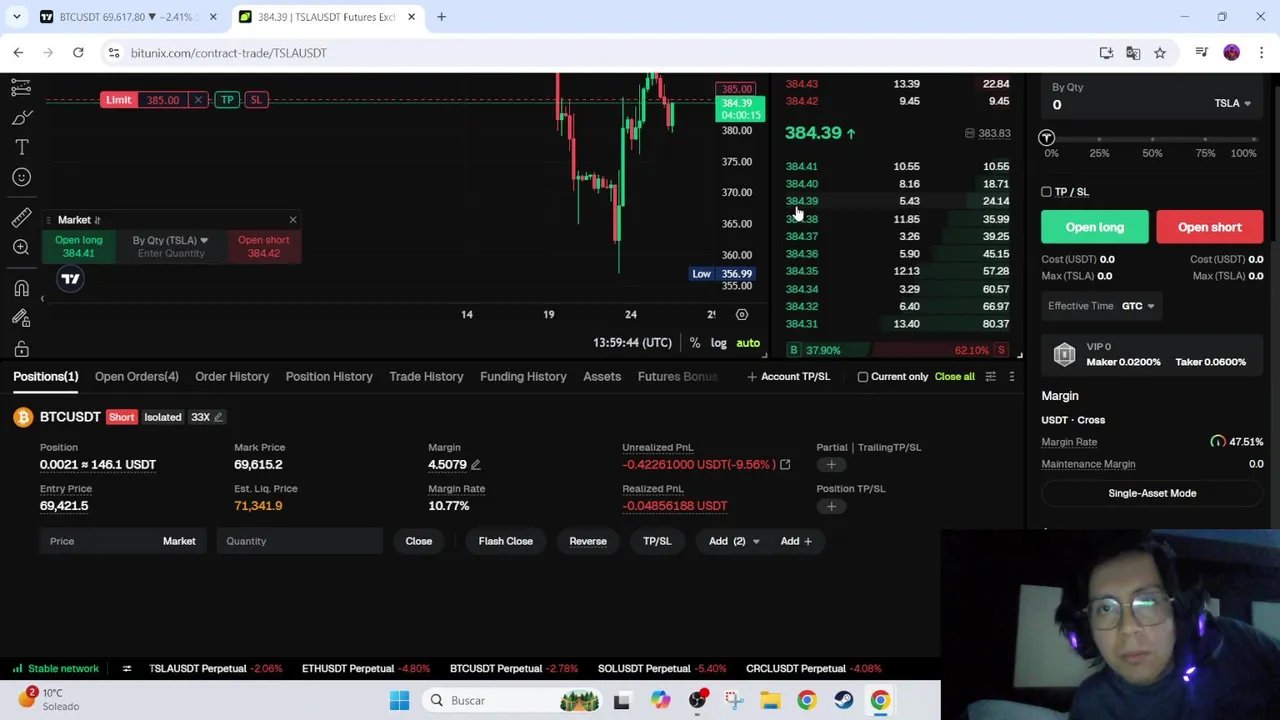Open Windows Start menu
This screenshot has width=1280, height=720.
tap(399, 701)
